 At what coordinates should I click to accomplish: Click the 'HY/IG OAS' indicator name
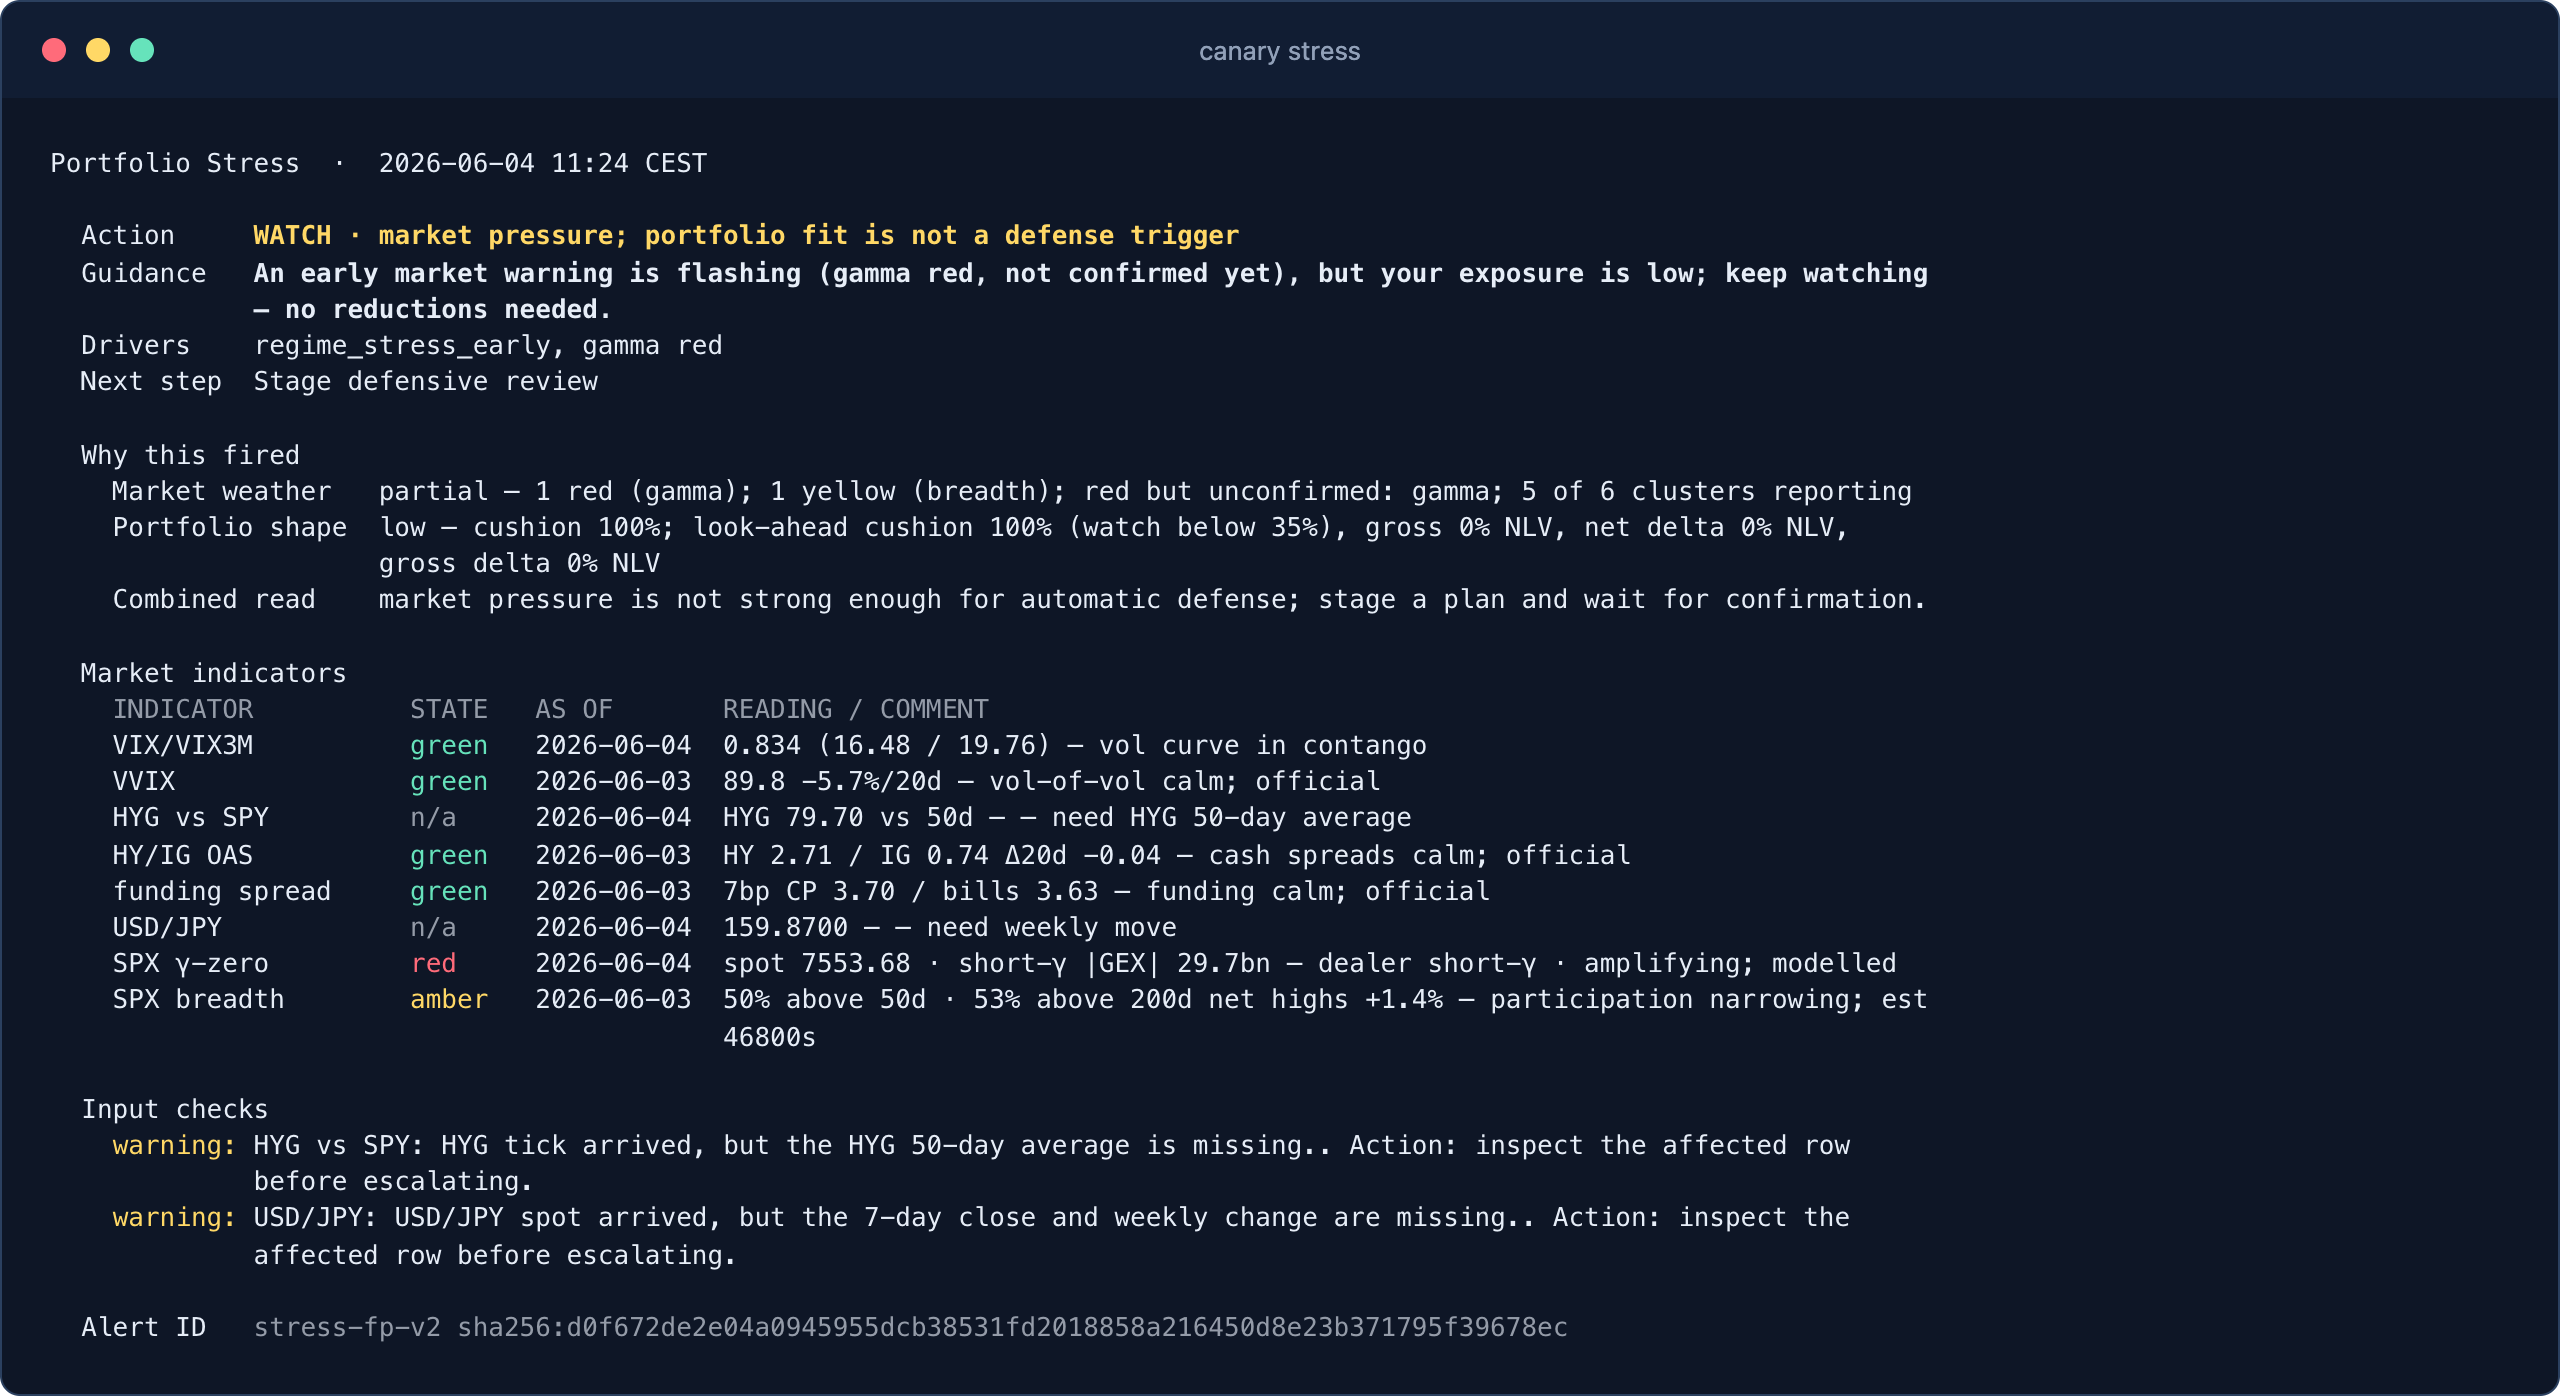point(183,855)
